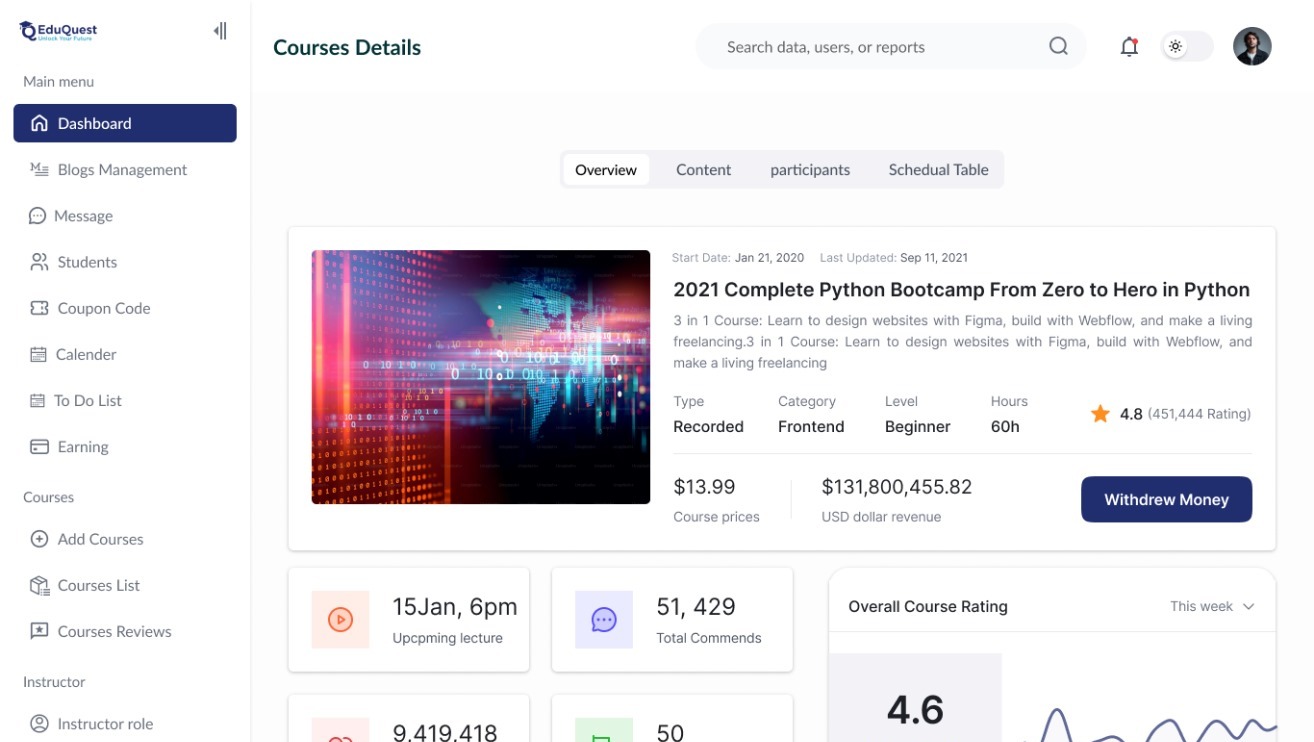Click the notification bell icon
1314x742 pixels.
click(1129, 47)
